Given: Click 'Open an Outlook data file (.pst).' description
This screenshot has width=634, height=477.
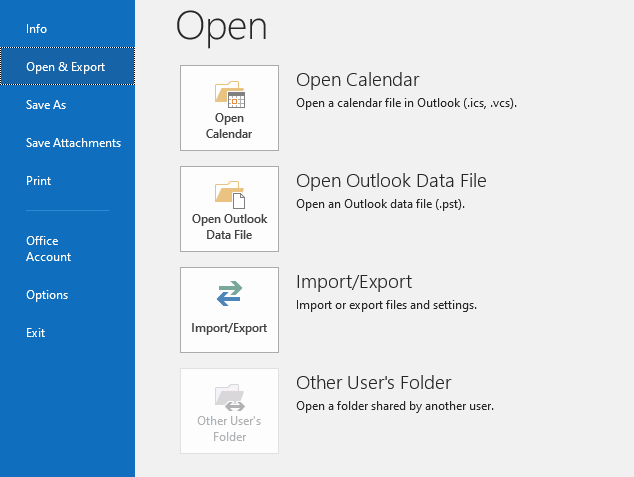Looking at the screenshot, I should (x=380, y=204).
